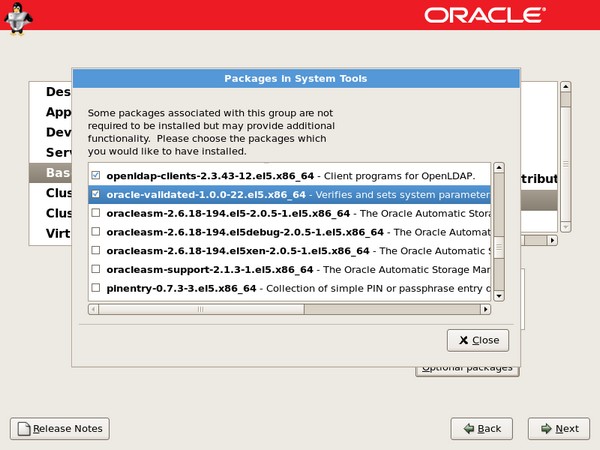The height and width of the screenshot is (450, 600).
Task: Enable the oracleasm el5xen package checkbox
Action: pos(96,250)
